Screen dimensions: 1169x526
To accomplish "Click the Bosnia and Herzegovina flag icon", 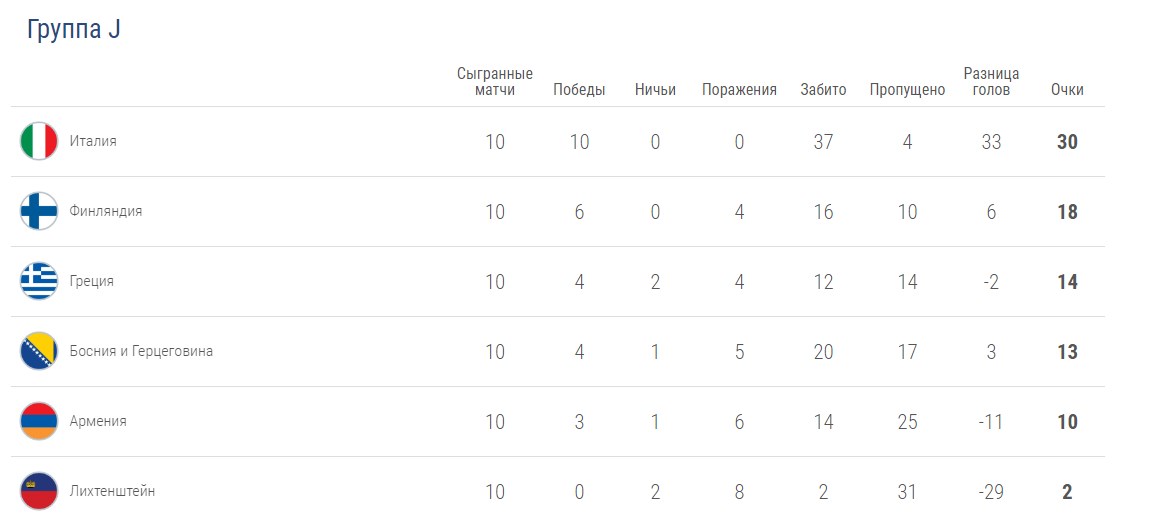I will click(39, 351).
